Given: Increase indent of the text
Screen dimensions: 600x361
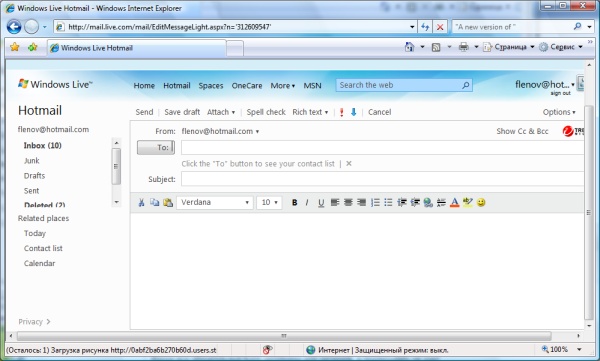Looking at the screenshot, I should [x=415, y=202].
